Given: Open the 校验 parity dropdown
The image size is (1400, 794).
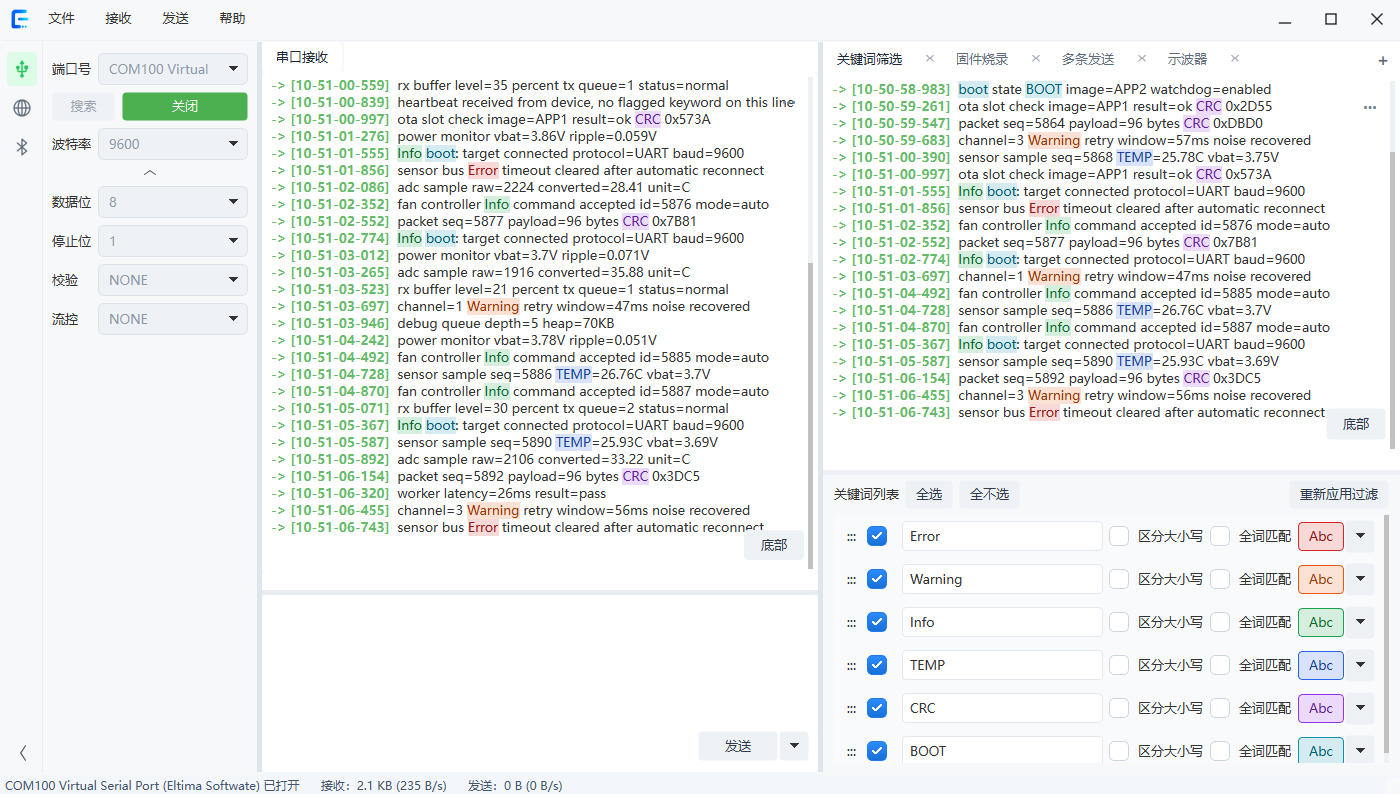Looking at the screenshot, I should pyautogui.click(x=172, y=280).
